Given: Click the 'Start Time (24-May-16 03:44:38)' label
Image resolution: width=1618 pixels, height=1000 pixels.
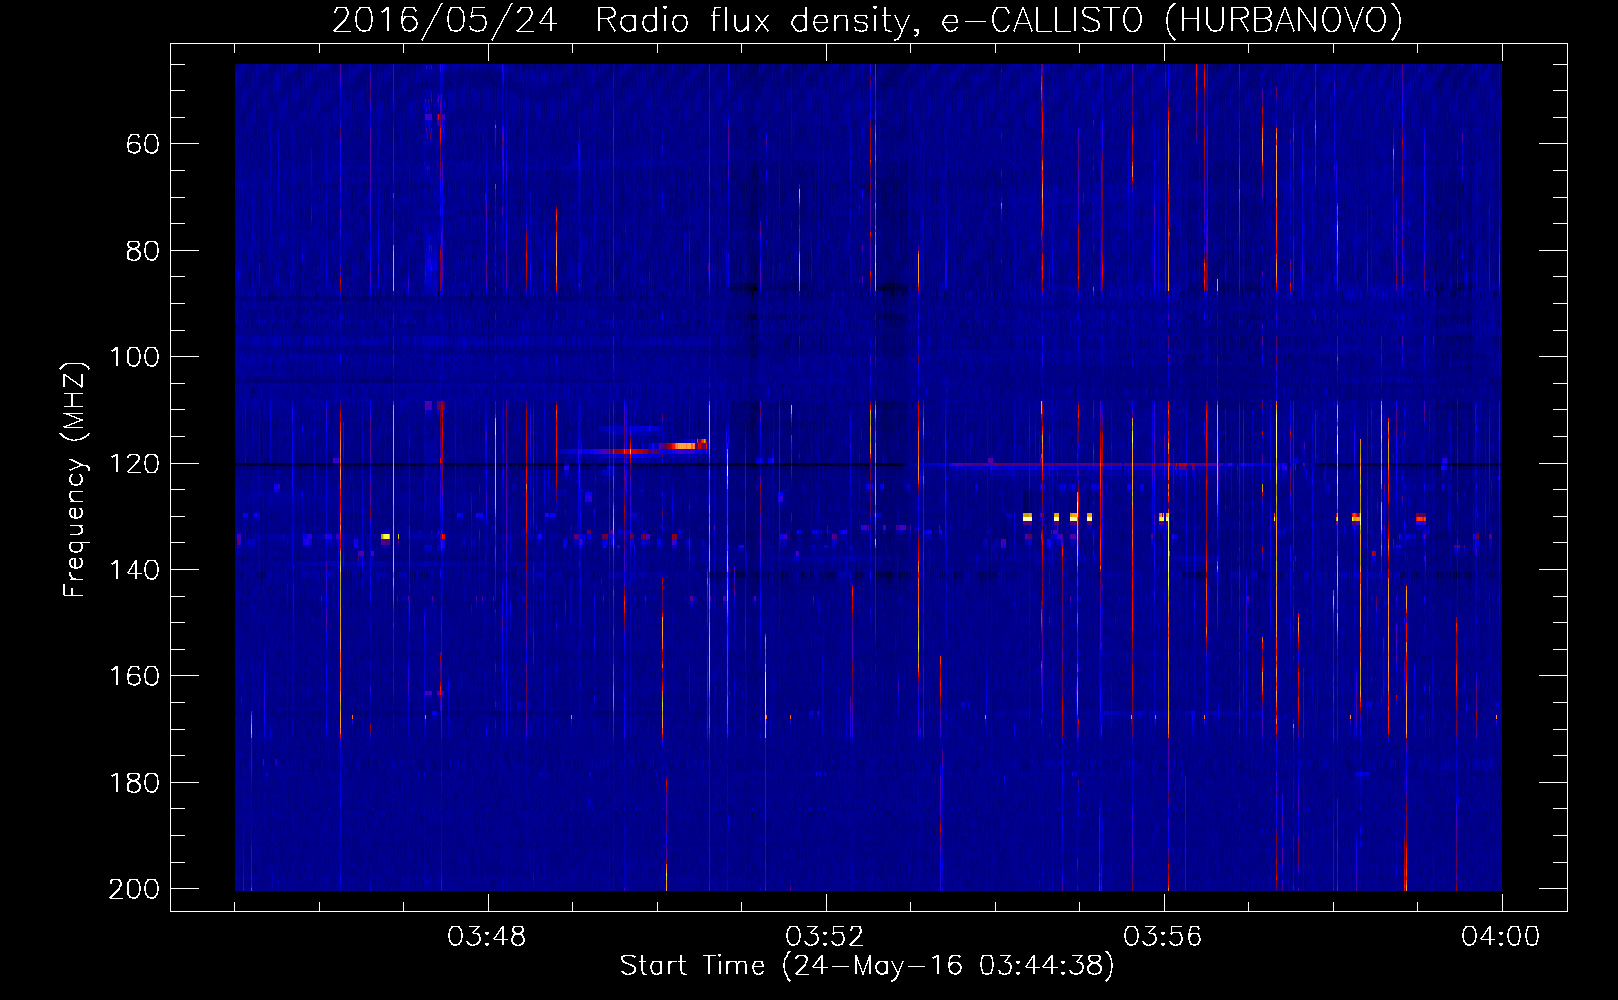Looking at the screenshot, I should (867, 966).
